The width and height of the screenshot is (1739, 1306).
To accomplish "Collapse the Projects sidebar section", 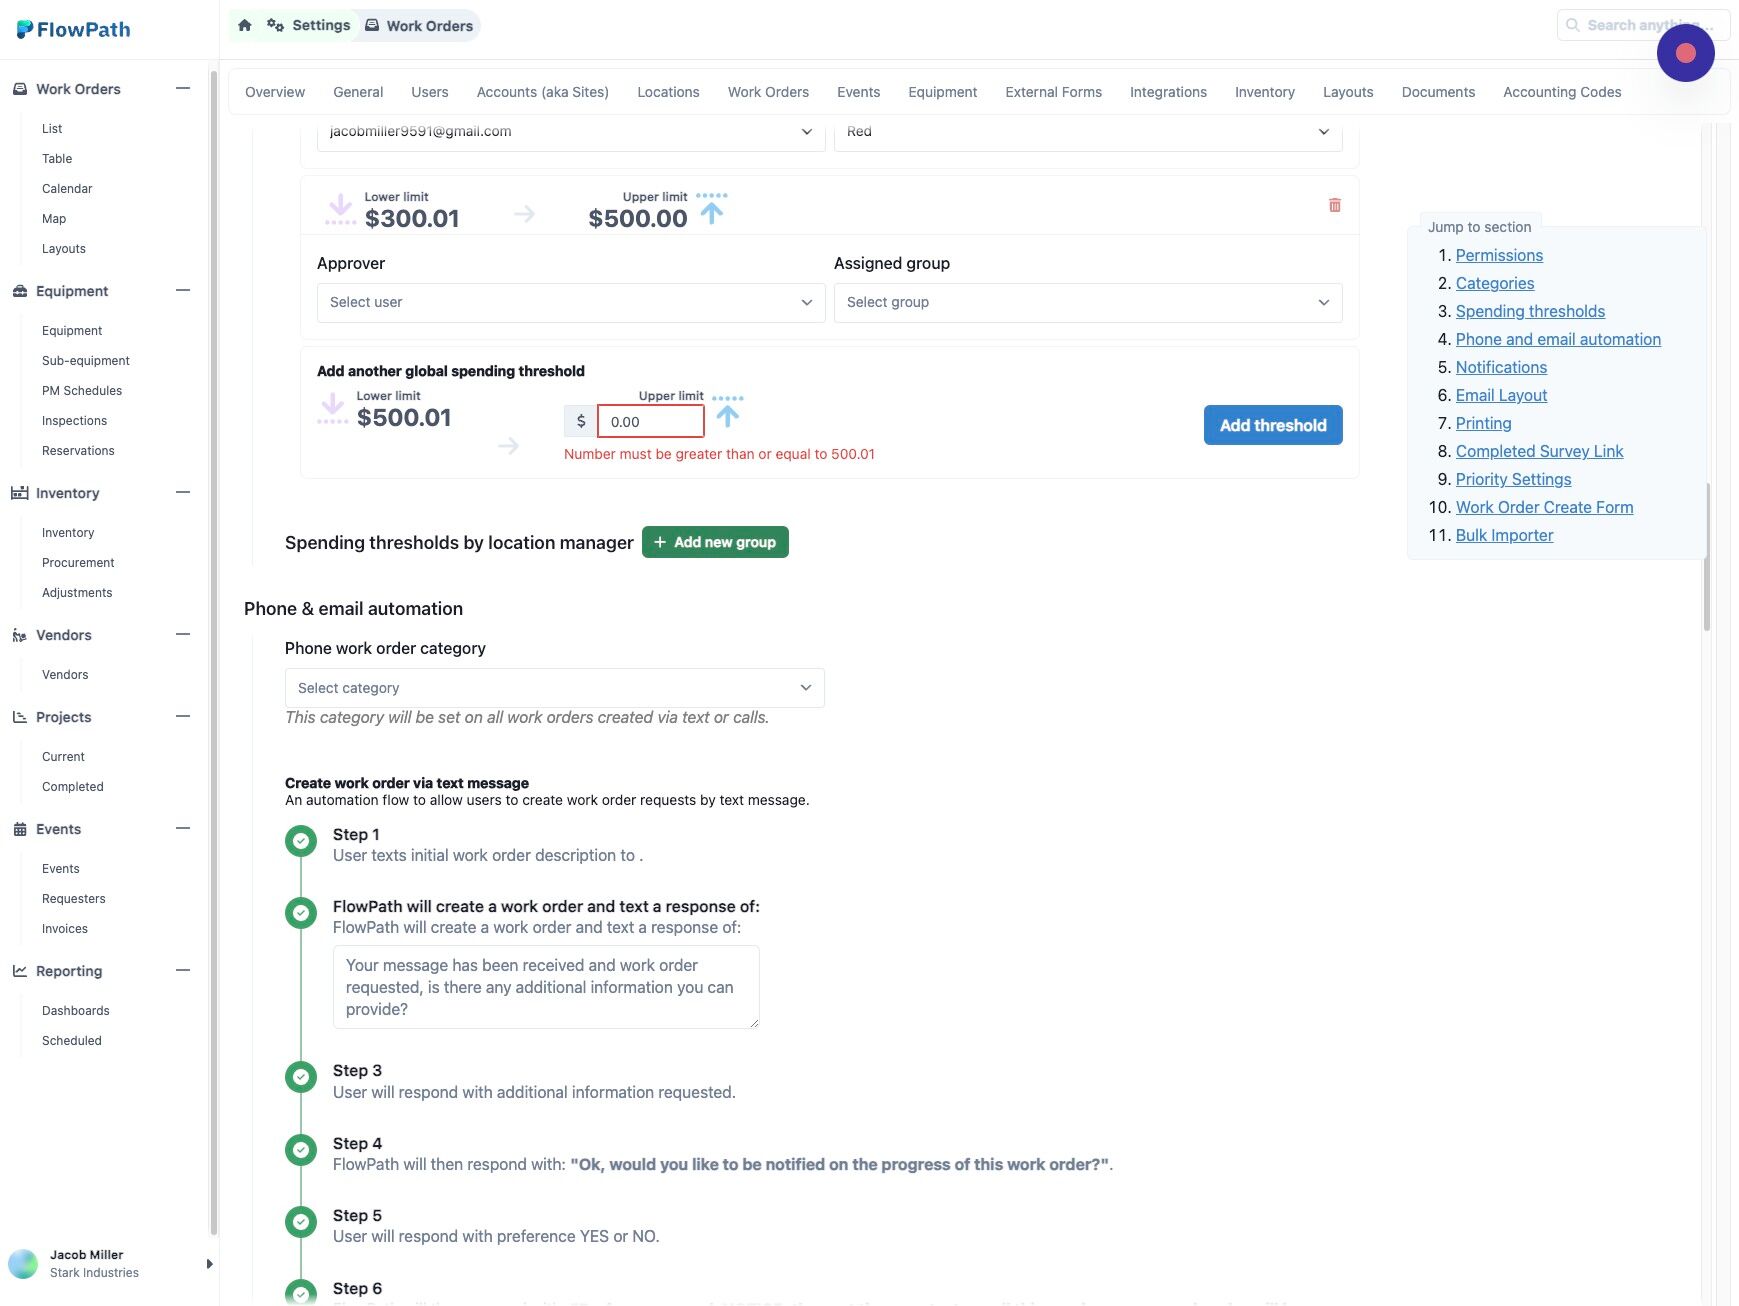I will [183, 716].
